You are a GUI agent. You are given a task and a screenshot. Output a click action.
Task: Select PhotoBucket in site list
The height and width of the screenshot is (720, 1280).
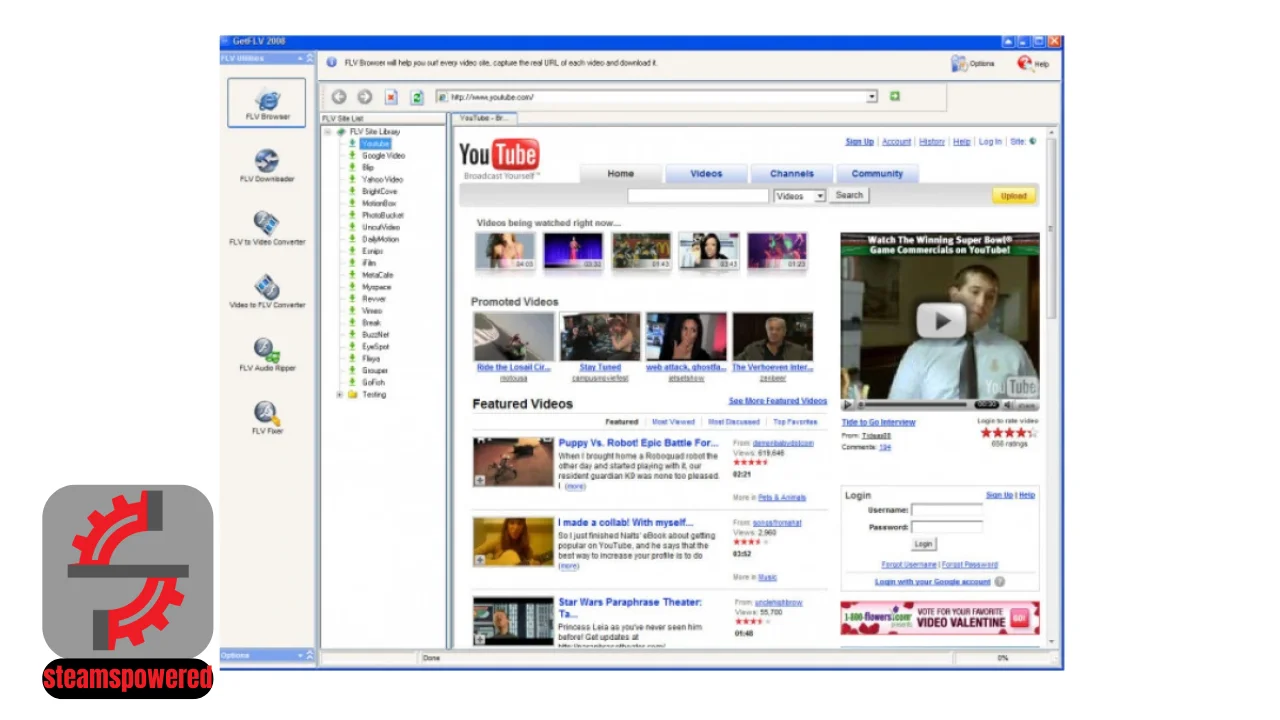(x=382, y=215)
